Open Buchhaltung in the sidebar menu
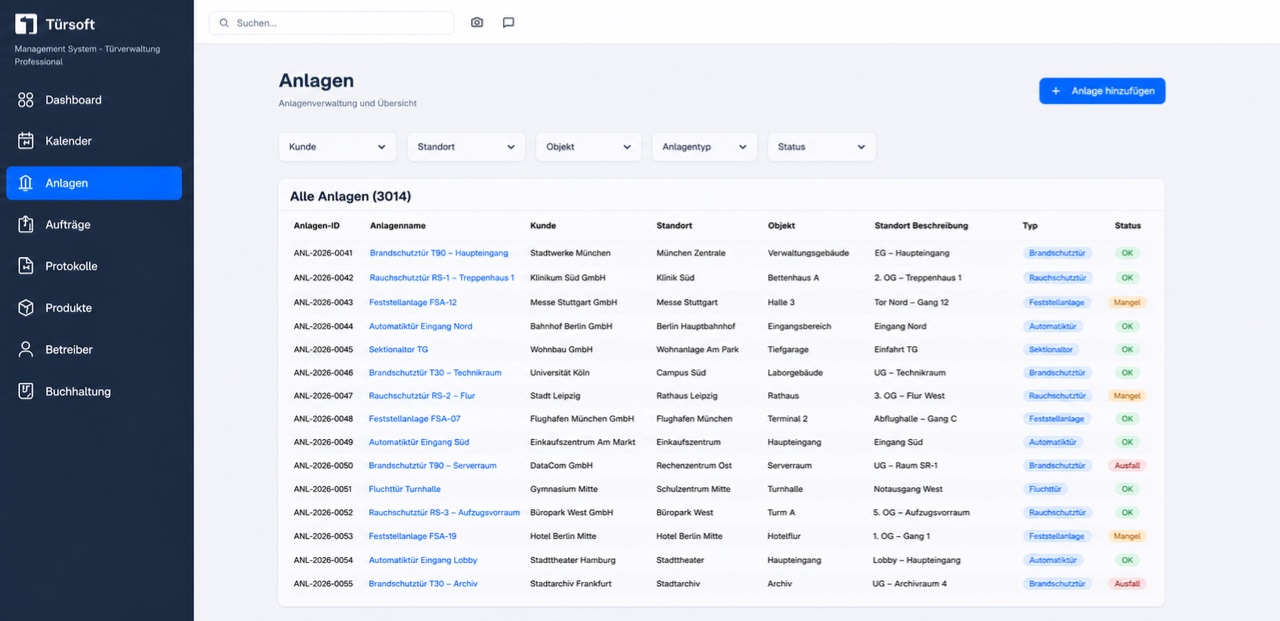Image resolution: width=1280 pixels, height=621 pixels. (x=94, y=391)
